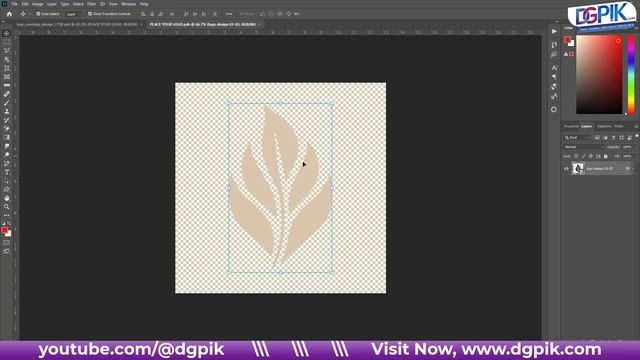Viewport: 640px width, 360px height.
Task: Click the logo design layer thumbnail
Action: coord(578,168)
